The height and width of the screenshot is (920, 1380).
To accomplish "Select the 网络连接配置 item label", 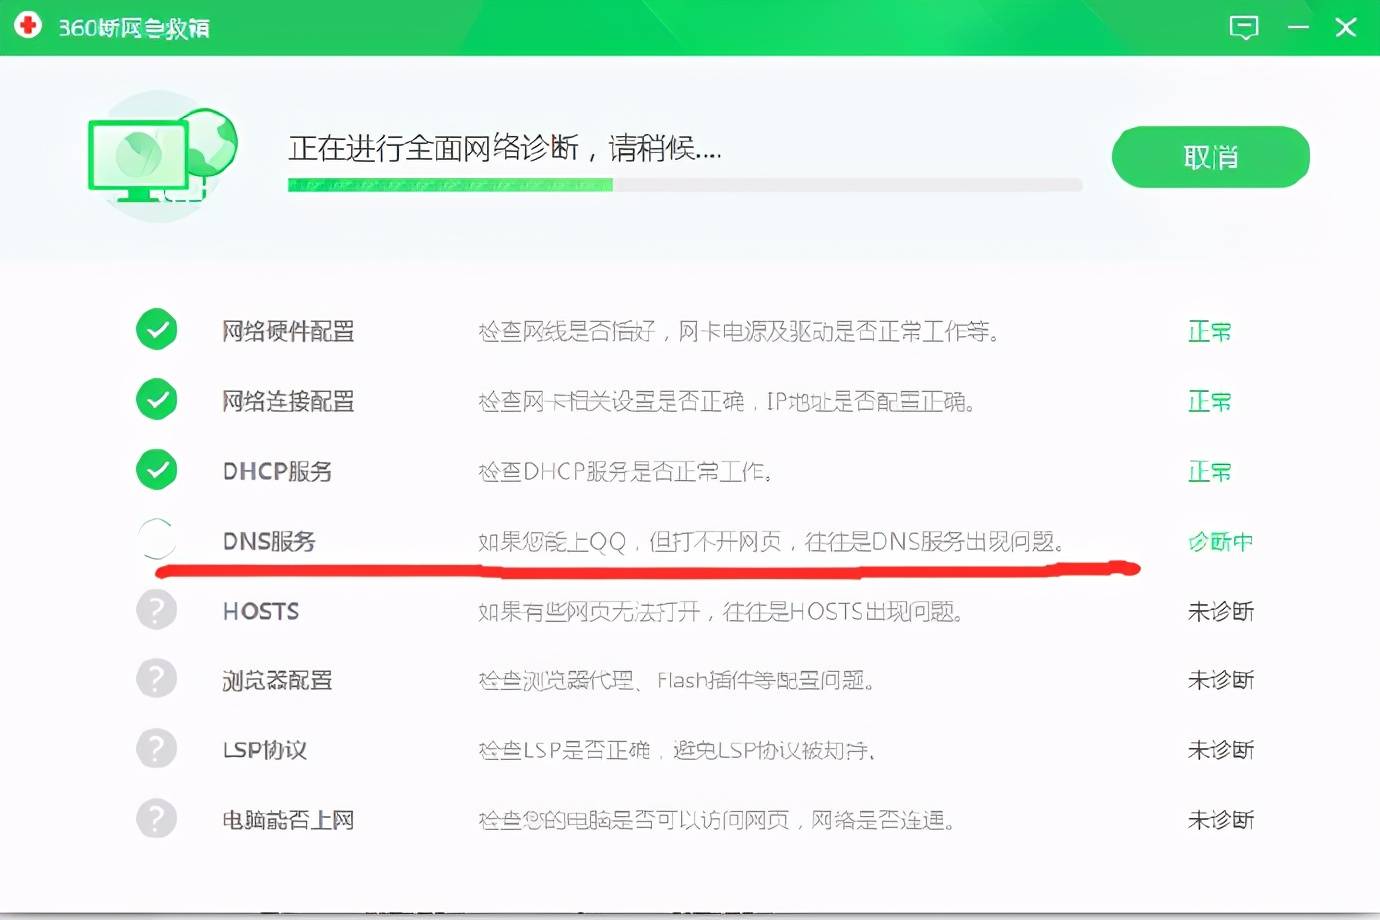I will click(x=288, y=401).
